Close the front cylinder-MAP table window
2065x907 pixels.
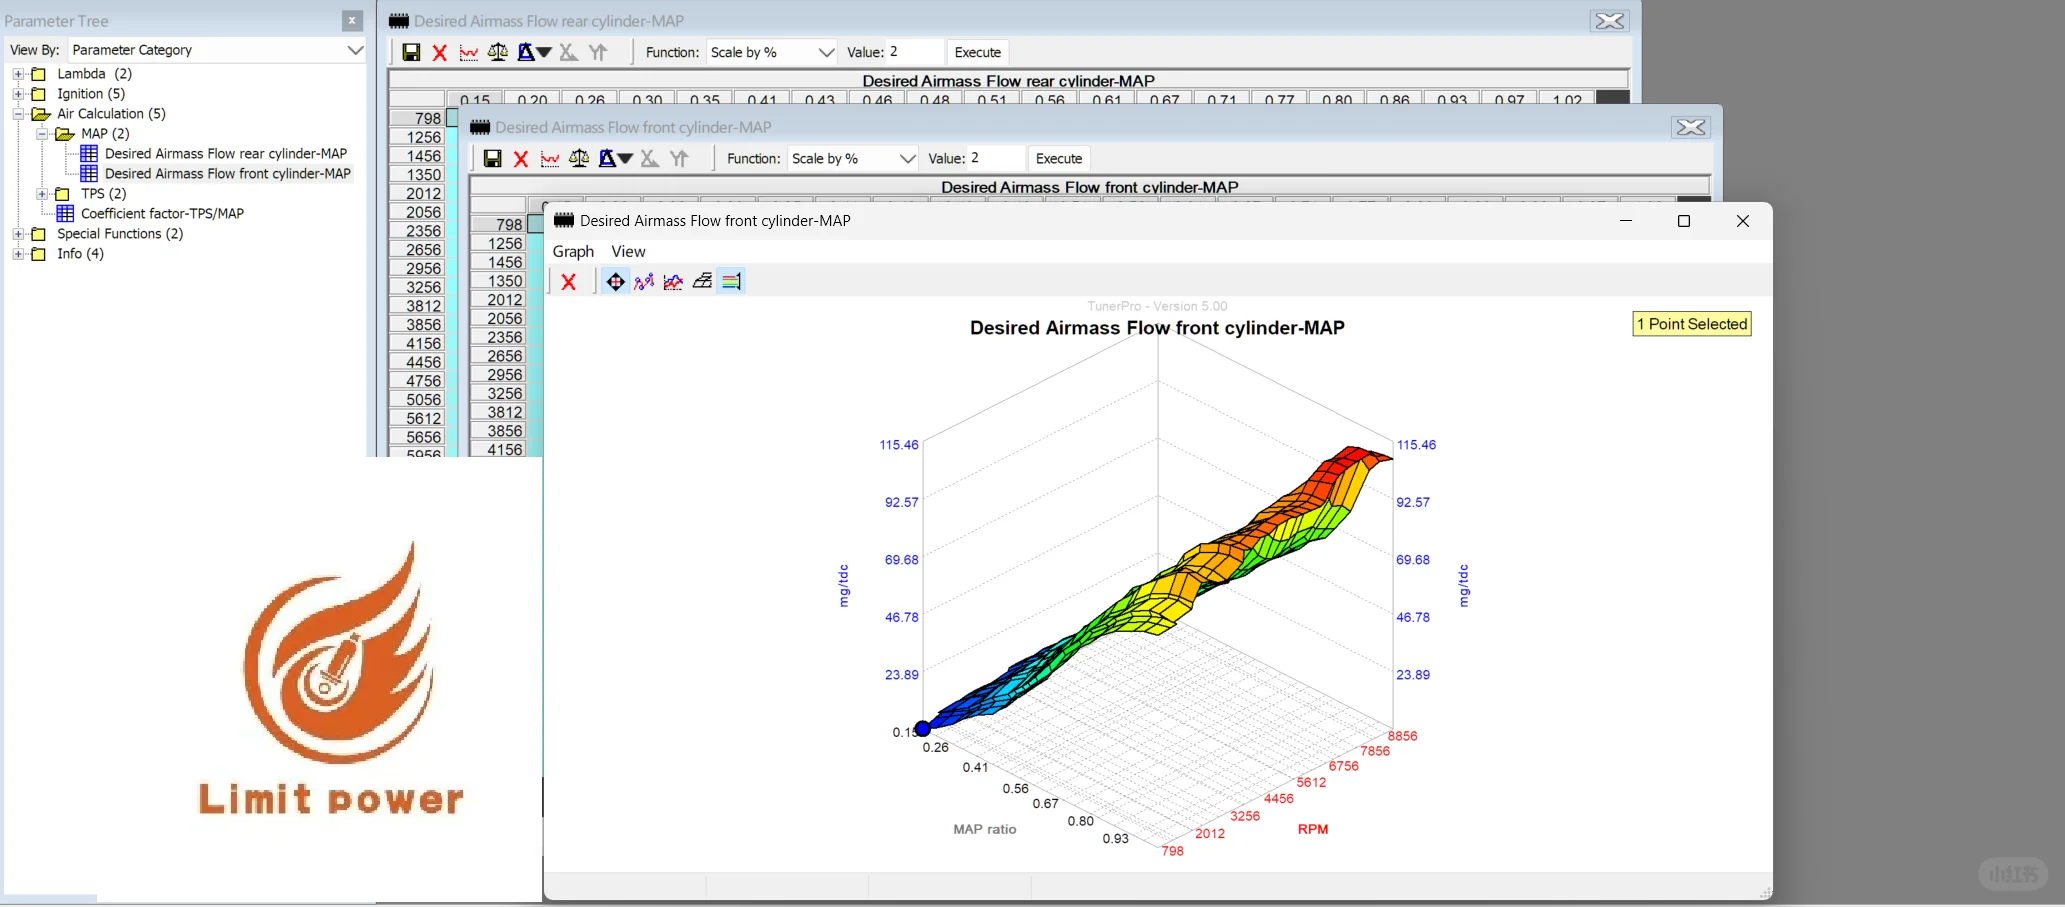pyautogui.click(x=1691, y=127)
